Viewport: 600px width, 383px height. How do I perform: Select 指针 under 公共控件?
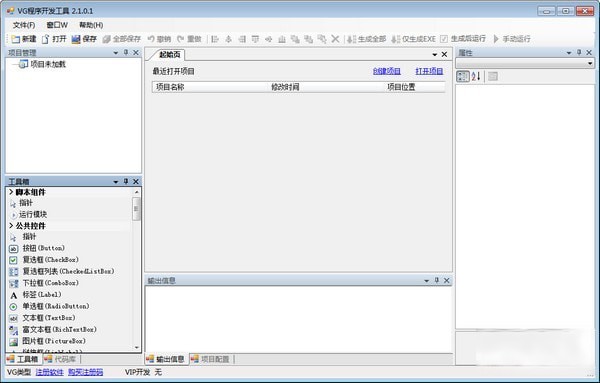click(29, 237)
